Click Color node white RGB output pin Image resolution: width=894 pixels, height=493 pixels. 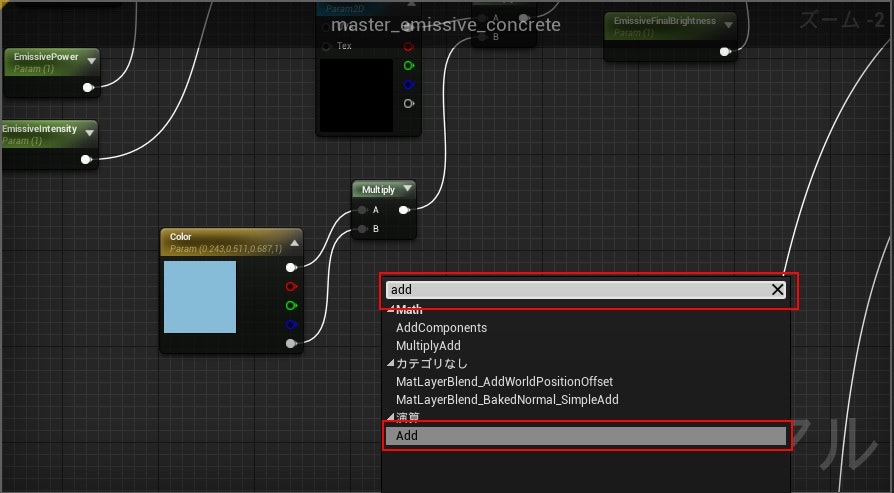(x=291, y=267)
